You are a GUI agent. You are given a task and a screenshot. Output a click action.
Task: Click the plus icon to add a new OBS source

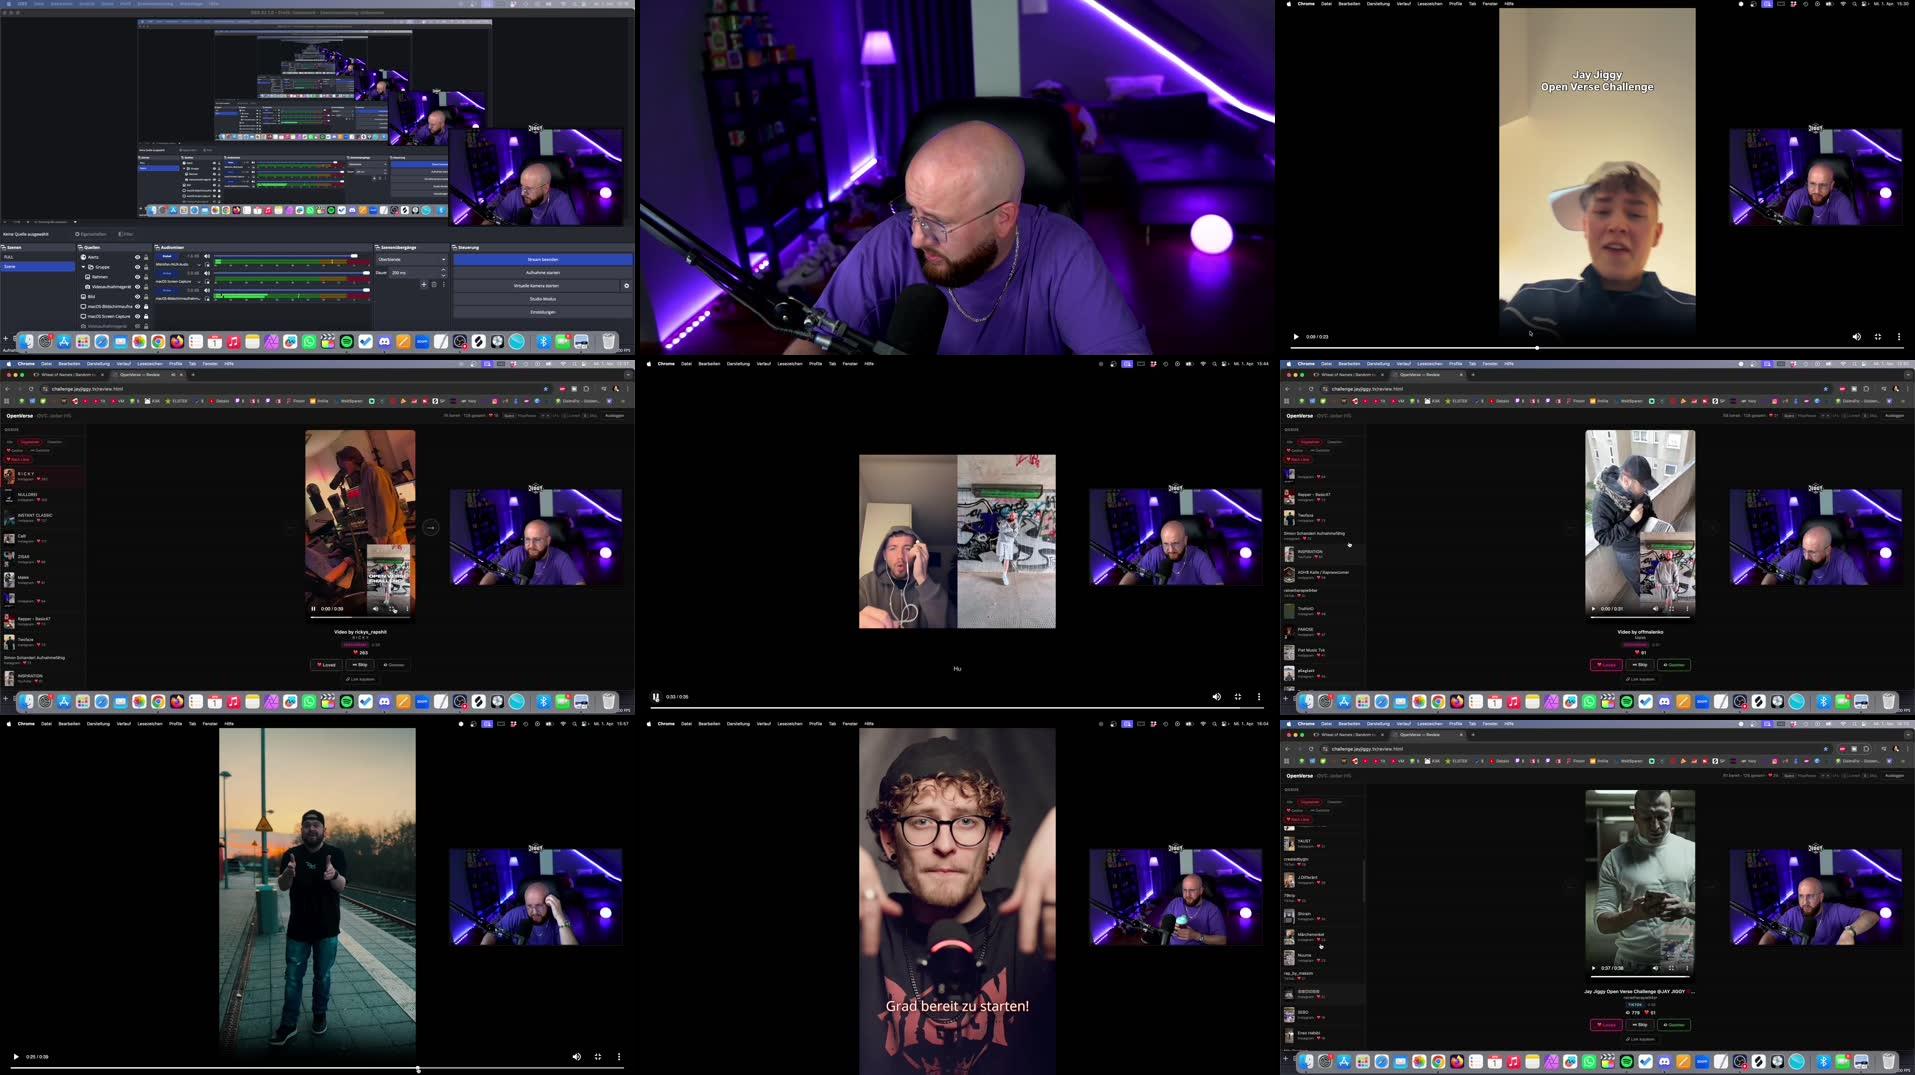point(6,338)
